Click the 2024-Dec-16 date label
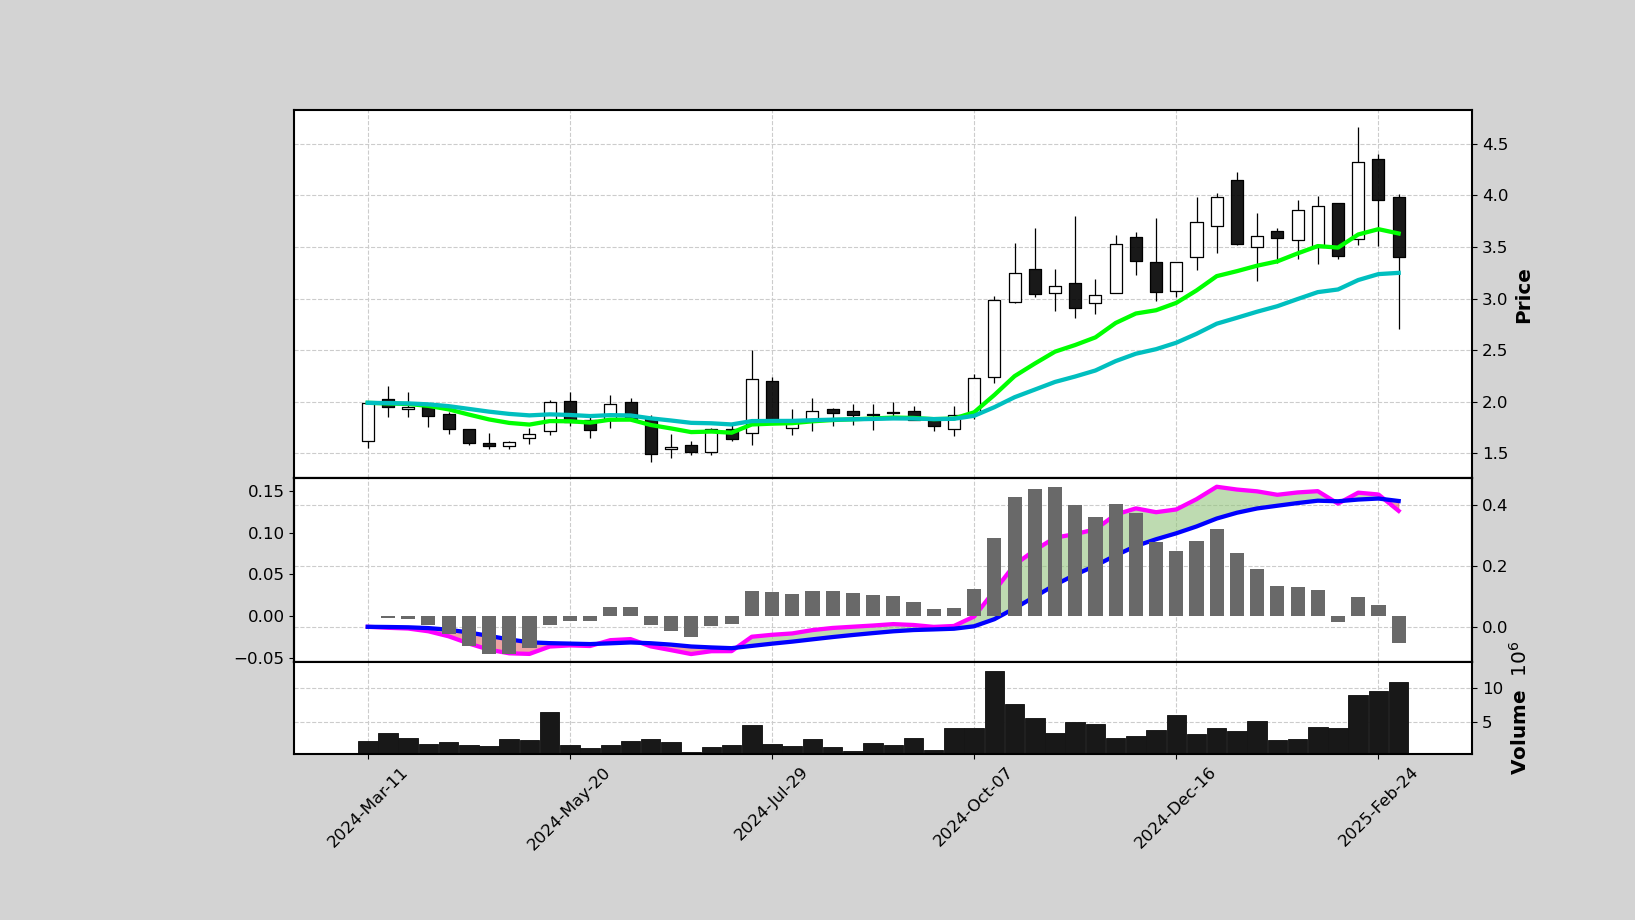Screen dimensions: 1635x920 click(x=1174, y=808)
